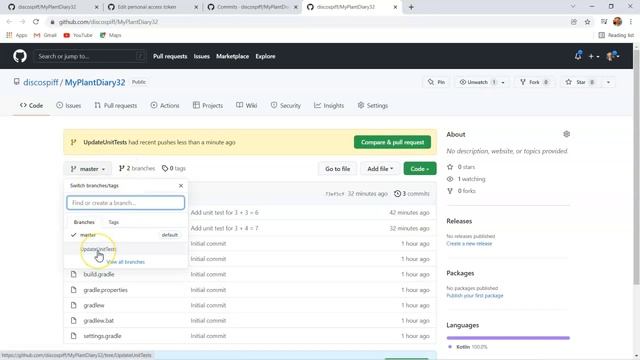Reload the page with browser refresh icon
This screenshot has height=360, width=640.
coord(36,22)
